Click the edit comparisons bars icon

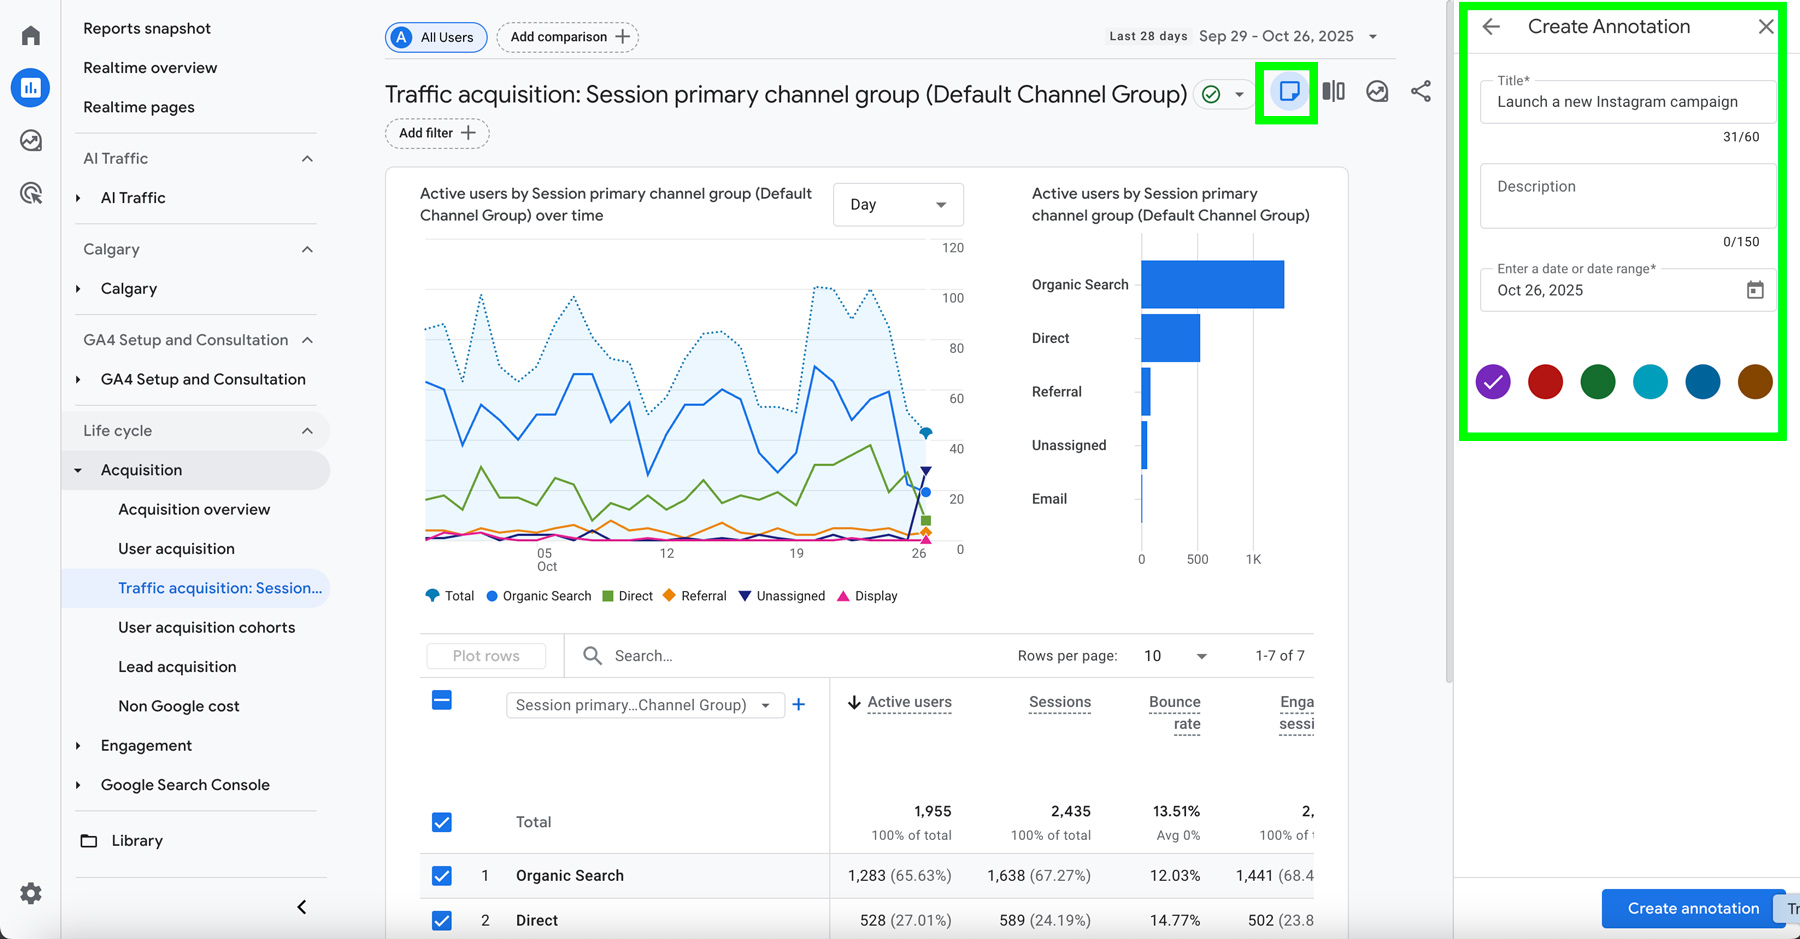click(1333, 91)
